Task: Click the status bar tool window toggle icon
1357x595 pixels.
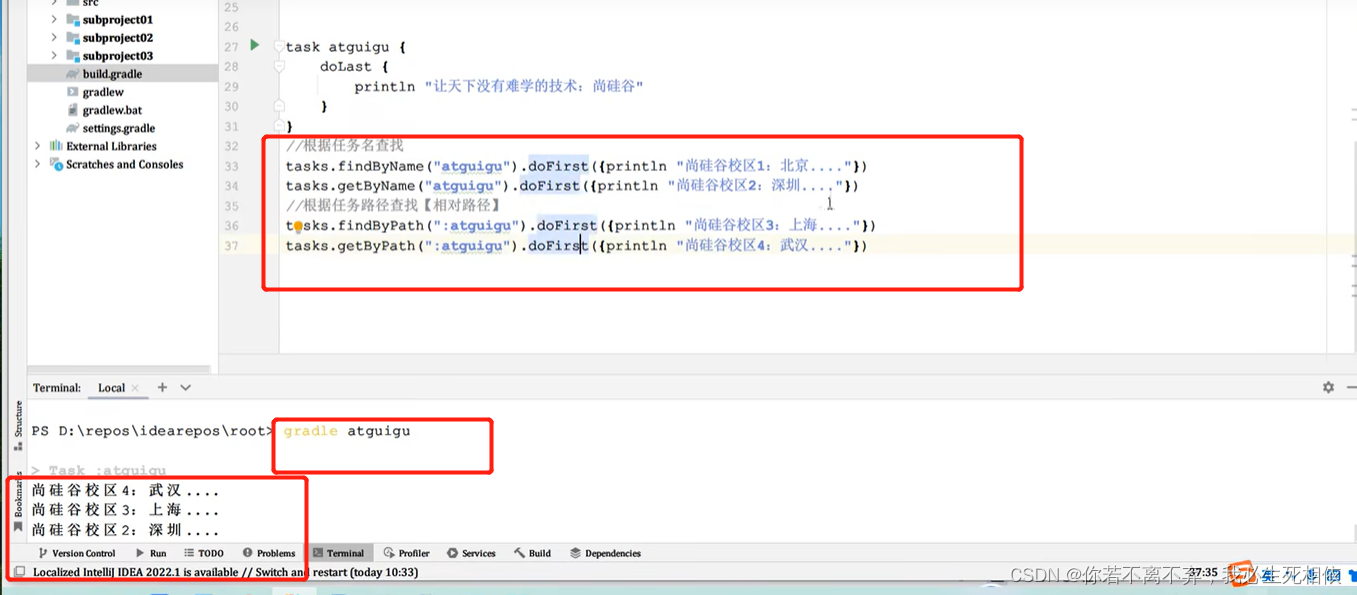Action: 19,572
